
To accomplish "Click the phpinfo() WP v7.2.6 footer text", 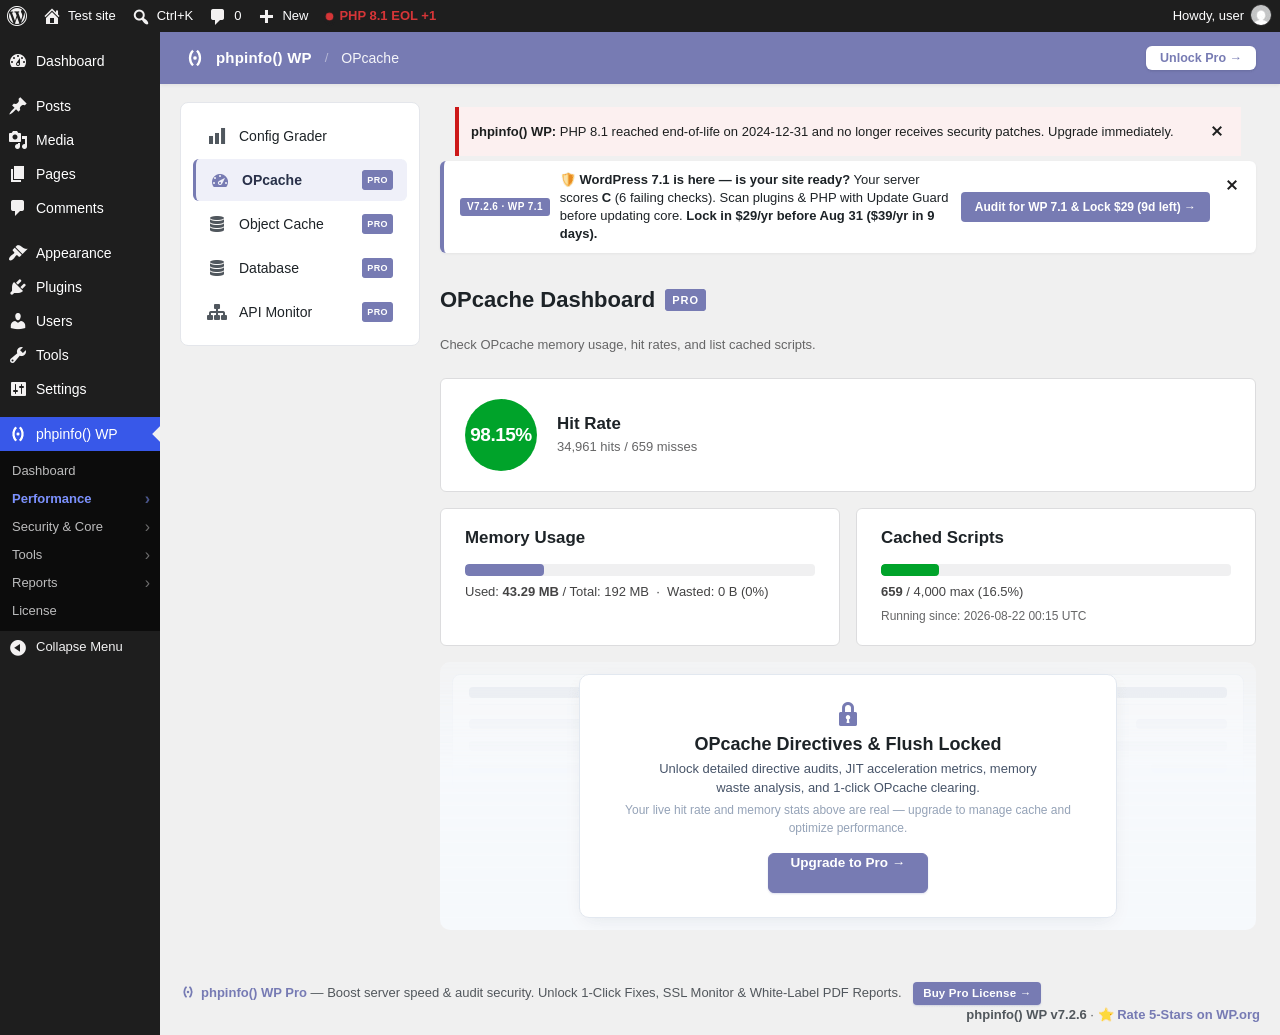I will pos(1026,1015).
